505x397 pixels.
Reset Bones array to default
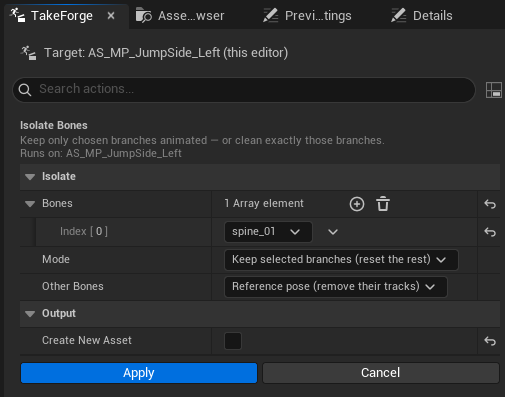click(x=490, y=204)
